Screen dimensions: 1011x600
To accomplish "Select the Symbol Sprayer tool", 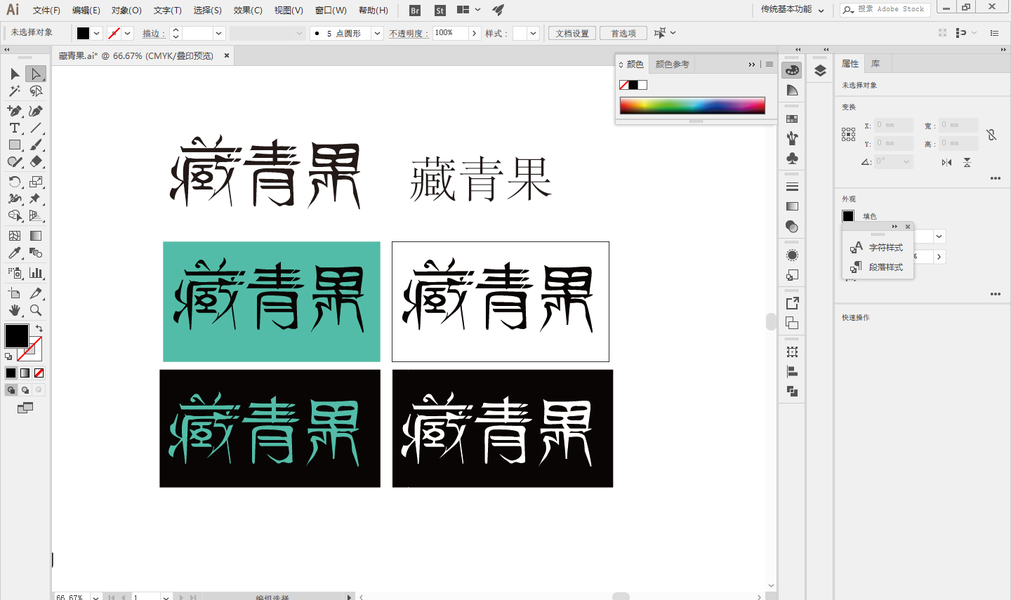I will click(x=15, y=273).
